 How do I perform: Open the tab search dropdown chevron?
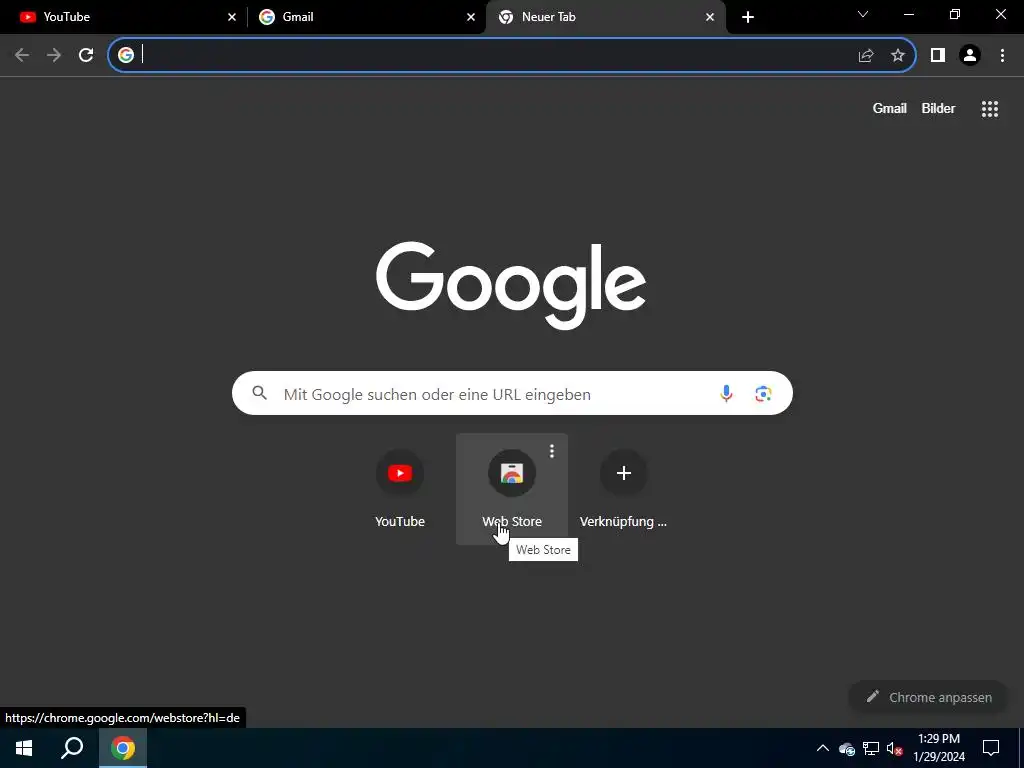[863, 14]
